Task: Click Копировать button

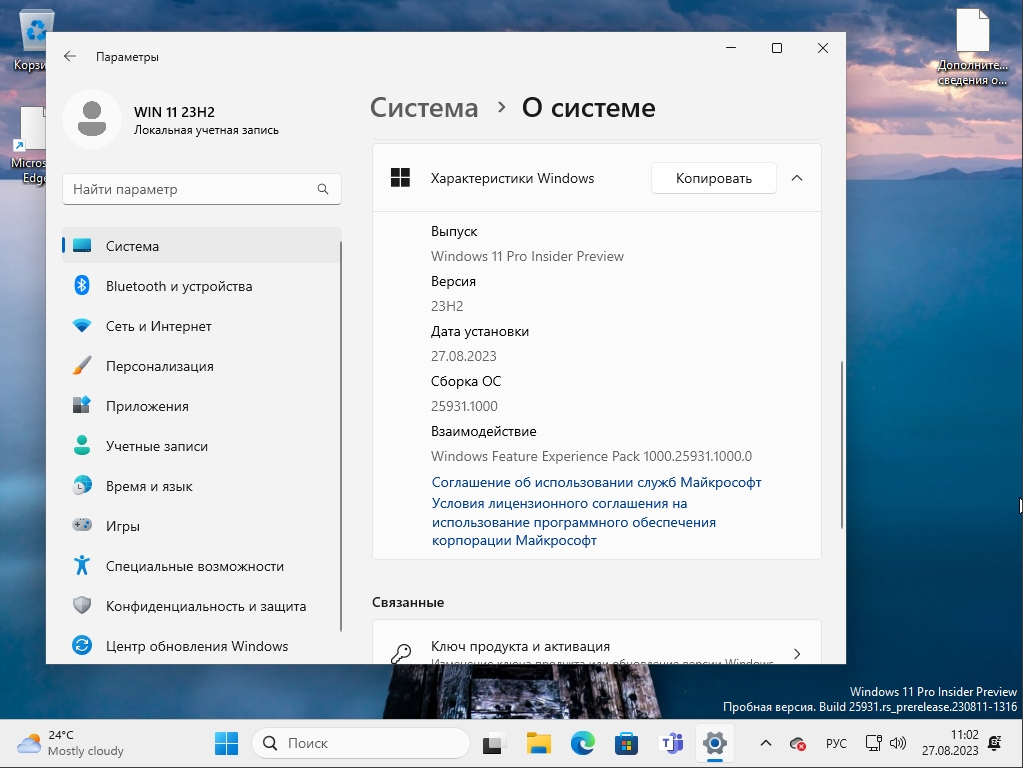Action: click(714, 178)
